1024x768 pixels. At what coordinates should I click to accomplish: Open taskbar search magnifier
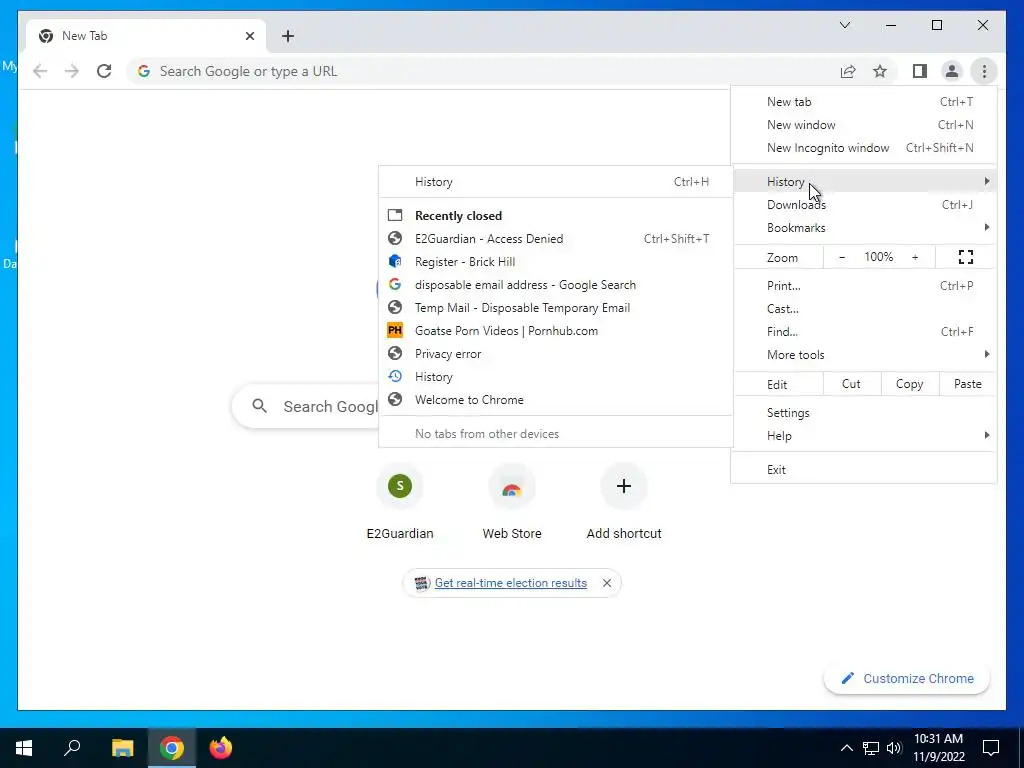tap(72, 748)
